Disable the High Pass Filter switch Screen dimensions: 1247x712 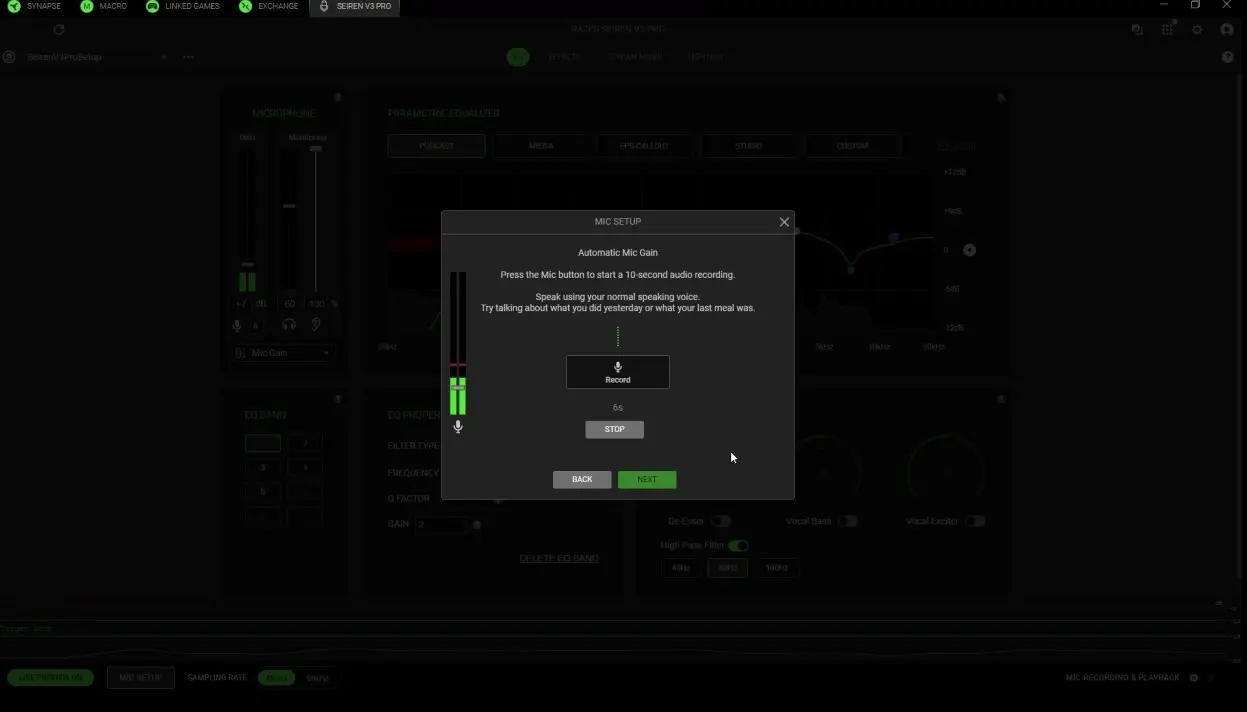click(x=738, y=545)
